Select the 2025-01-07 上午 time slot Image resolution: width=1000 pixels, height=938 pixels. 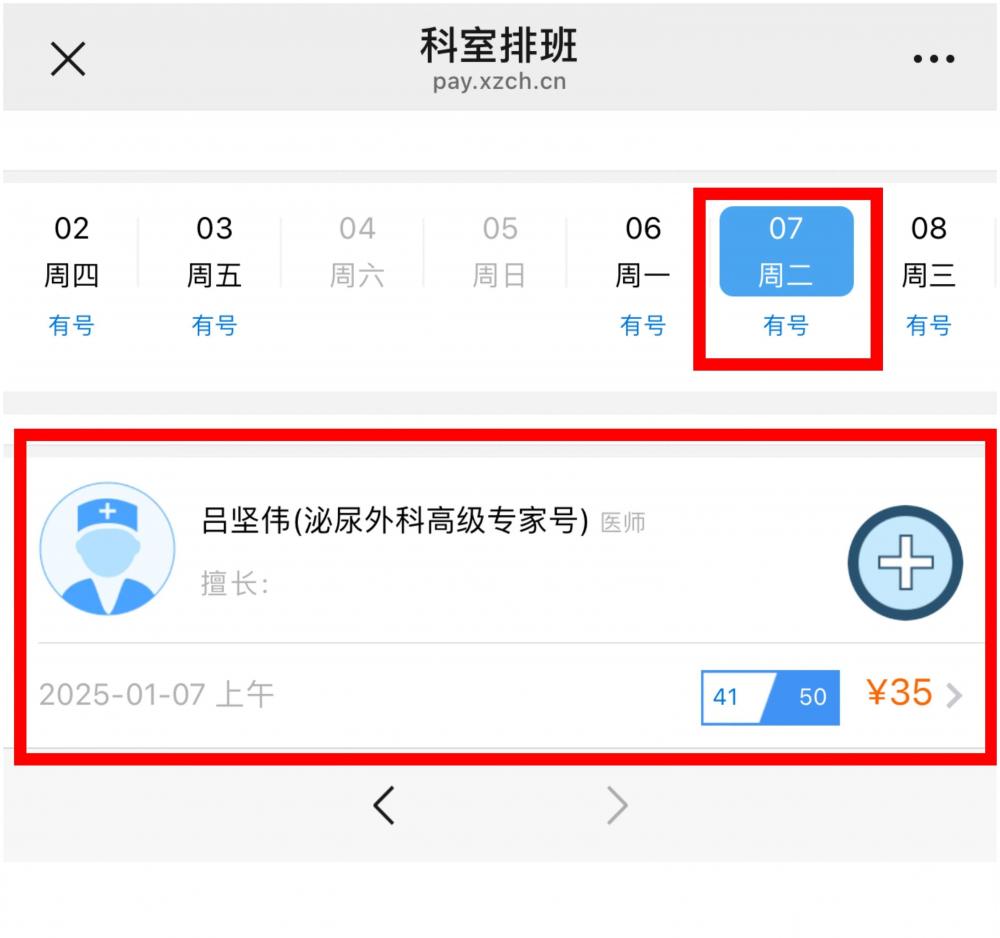(156, 694)
